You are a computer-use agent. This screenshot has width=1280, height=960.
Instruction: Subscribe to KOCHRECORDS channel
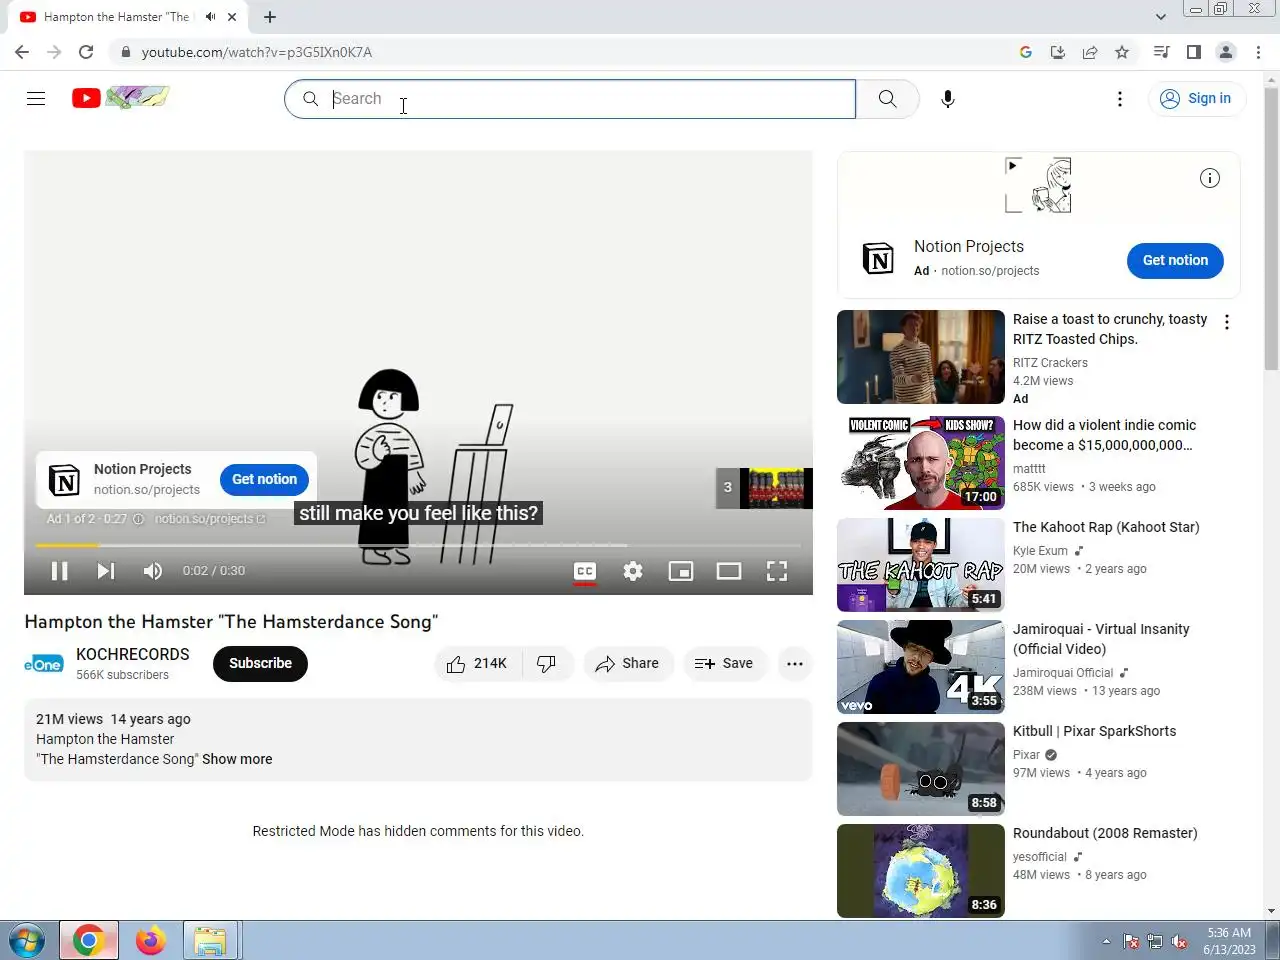coord(260,664)
